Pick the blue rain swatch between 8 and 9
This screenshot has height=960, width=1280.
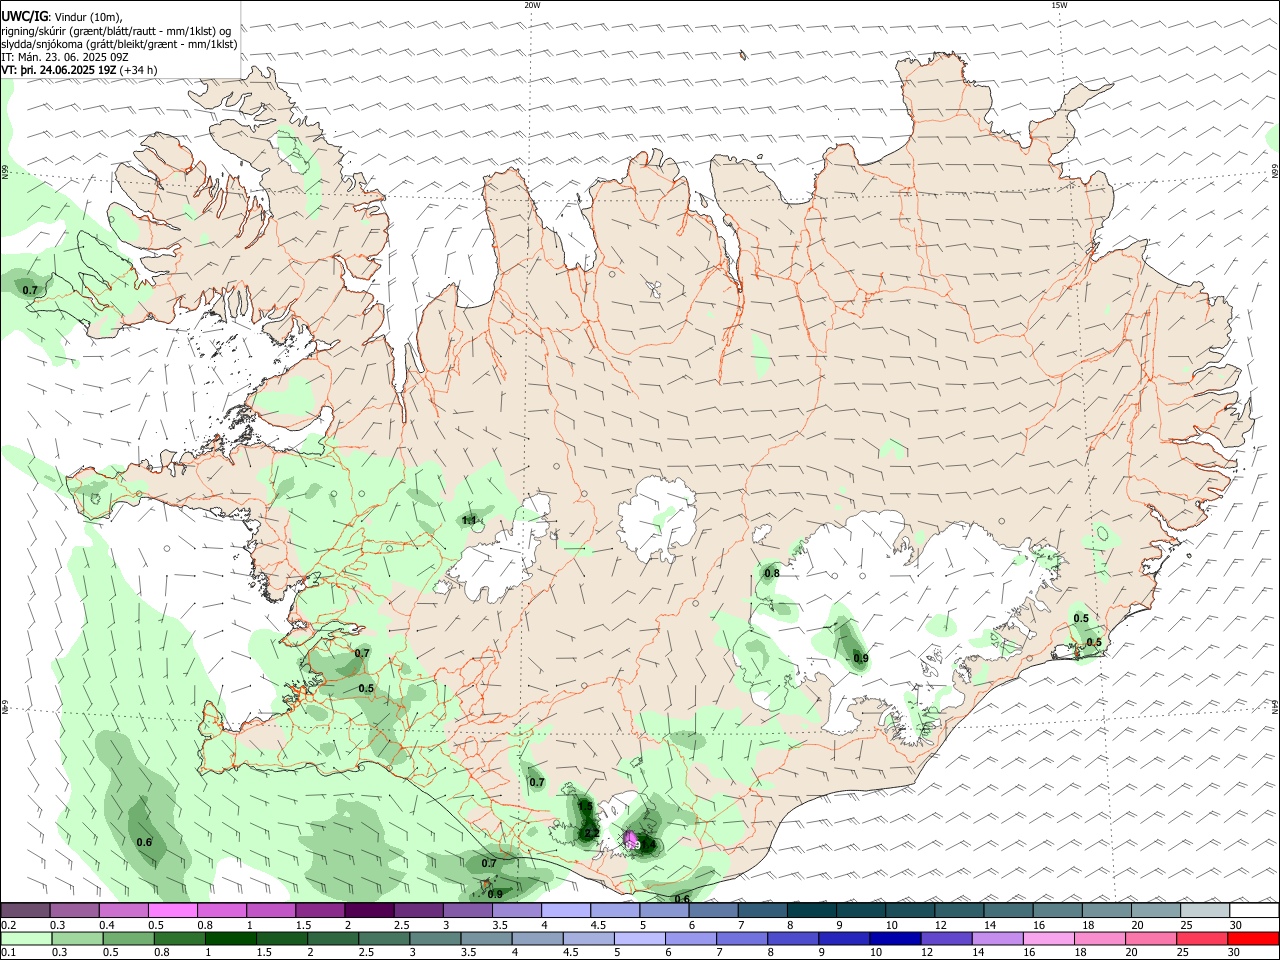tap(794, 938)
